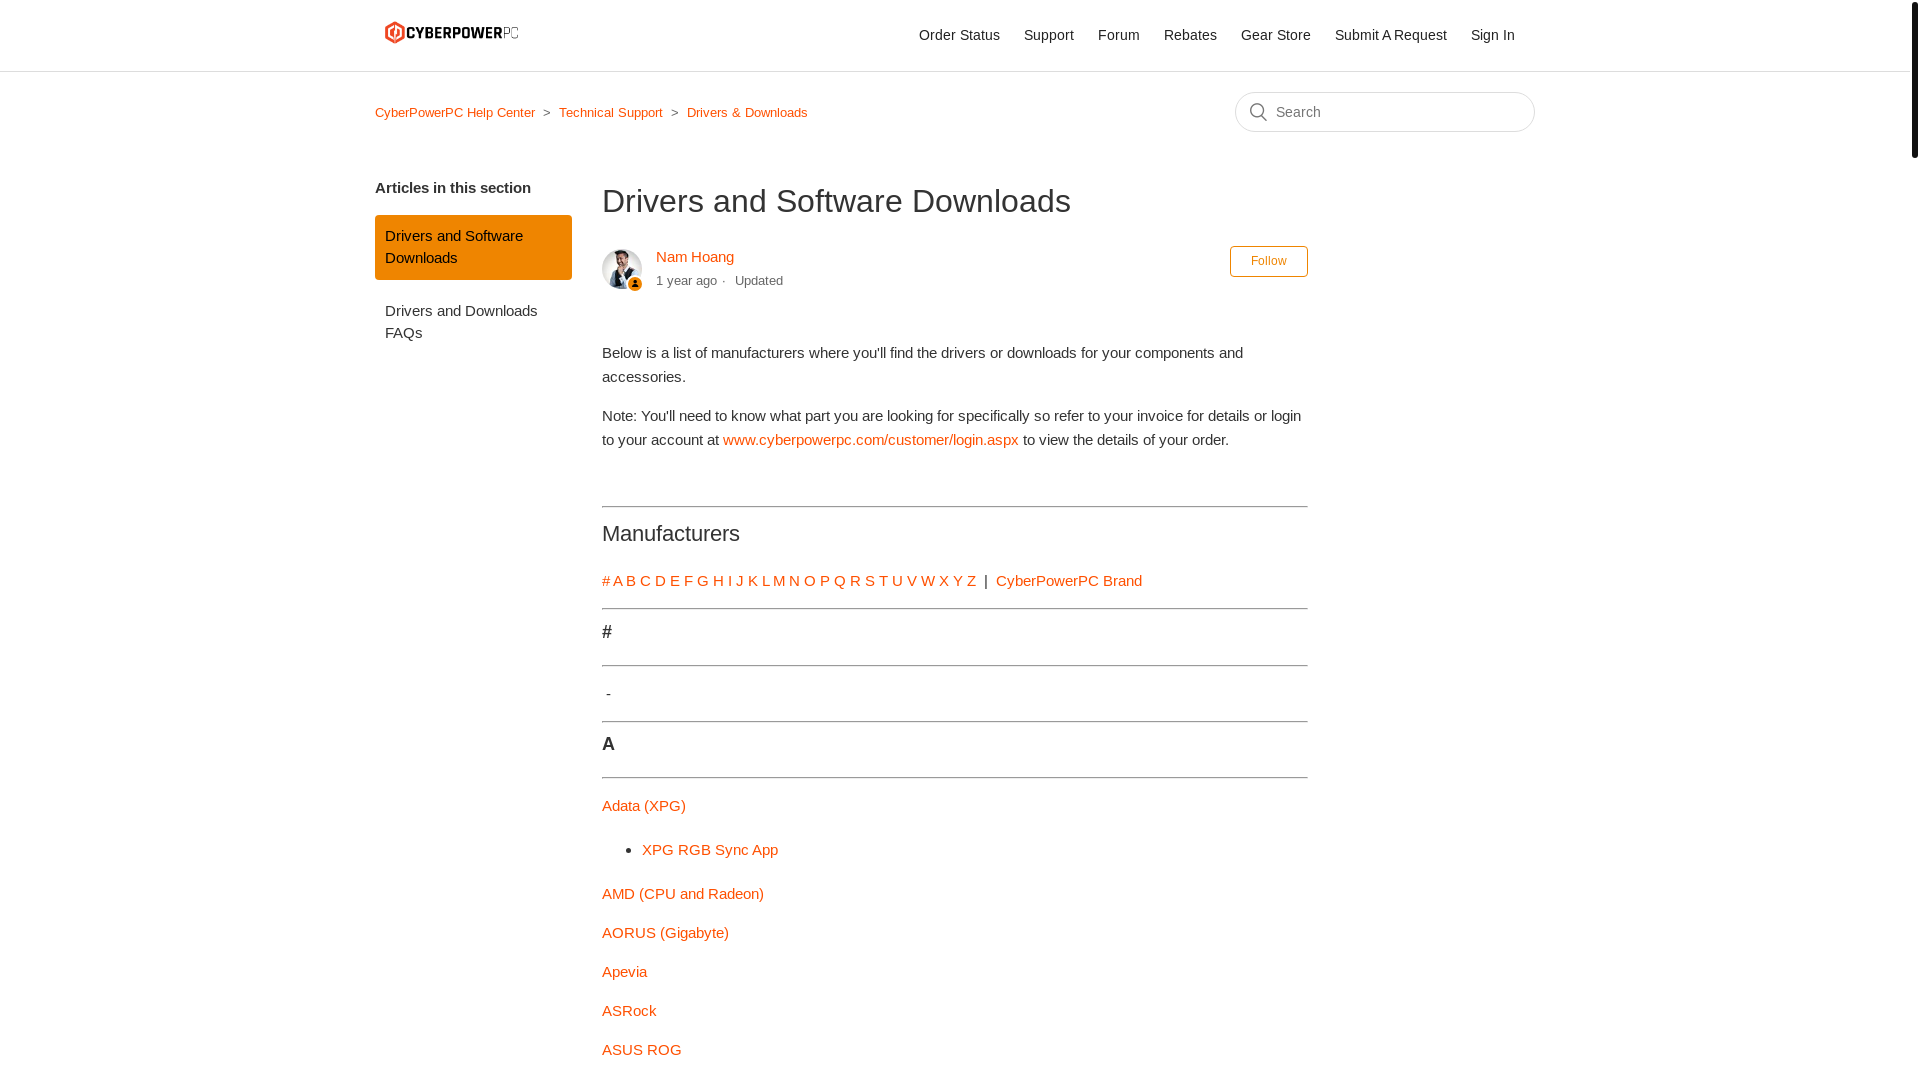Image resolution: width=1920 pixels, height=1080 pixels.
Task: Jump to manufacturers letter E
Action: (x=675, y=581)
